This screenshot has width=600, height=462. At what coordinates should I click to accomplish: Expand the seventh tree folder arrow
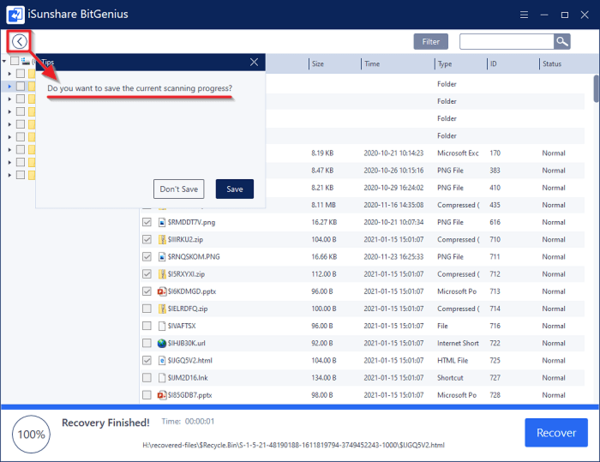[10, 150]
